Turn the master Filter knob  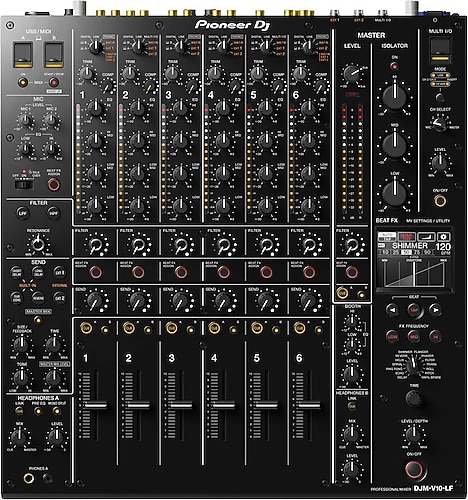(352, 245)
